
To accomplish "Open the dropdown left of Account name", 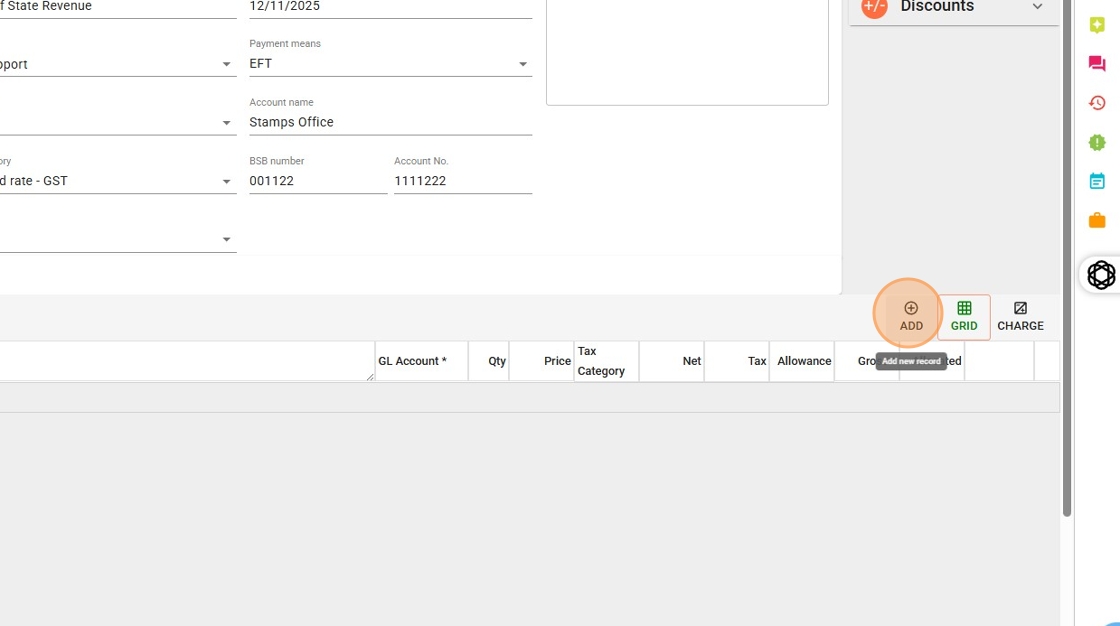I will pos(226,123).
